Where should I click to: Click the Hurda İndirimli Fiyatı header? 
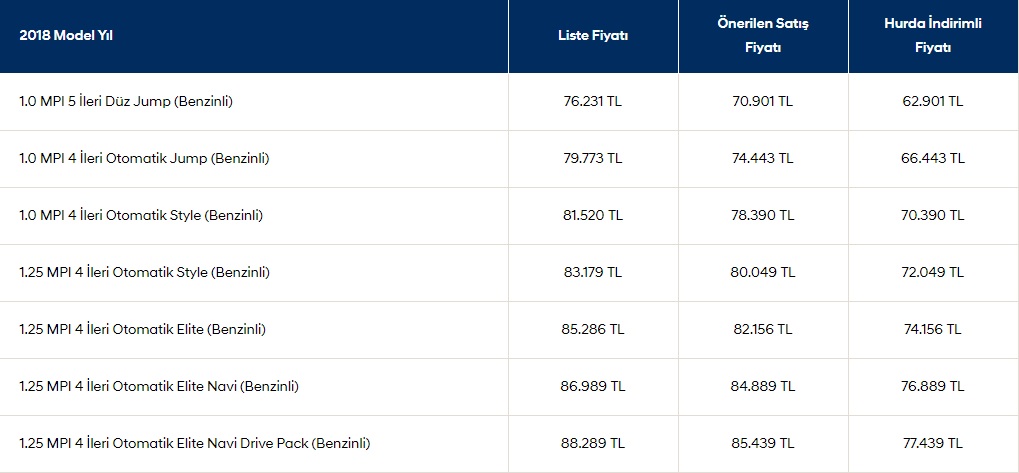click(x=933, y=36)
